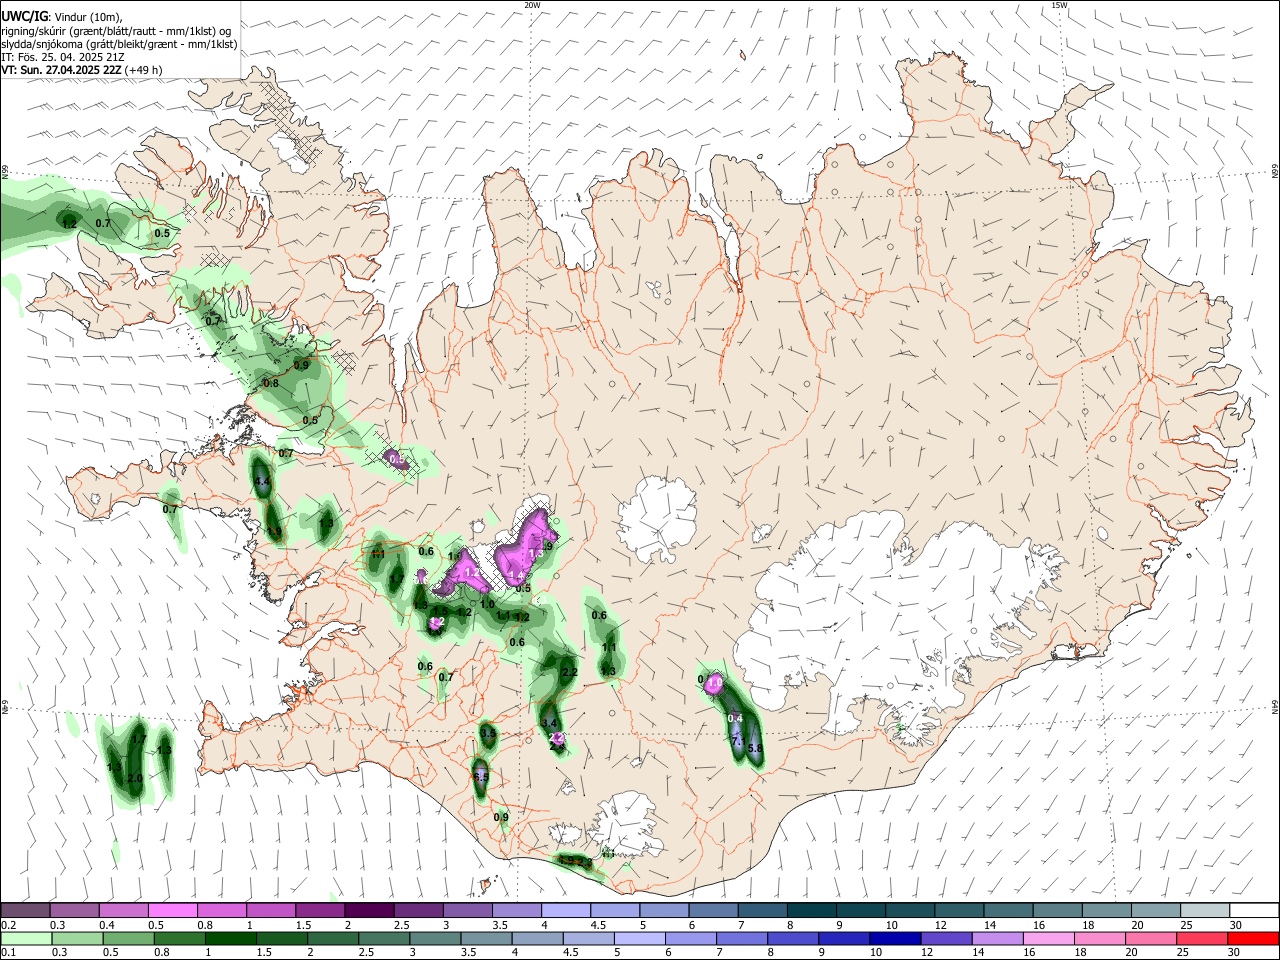The height and width of the screenshot is (960, 1280).
Task: Select lower-row green swatch between 0.5 and 0.8
Action: coord(127,938)
